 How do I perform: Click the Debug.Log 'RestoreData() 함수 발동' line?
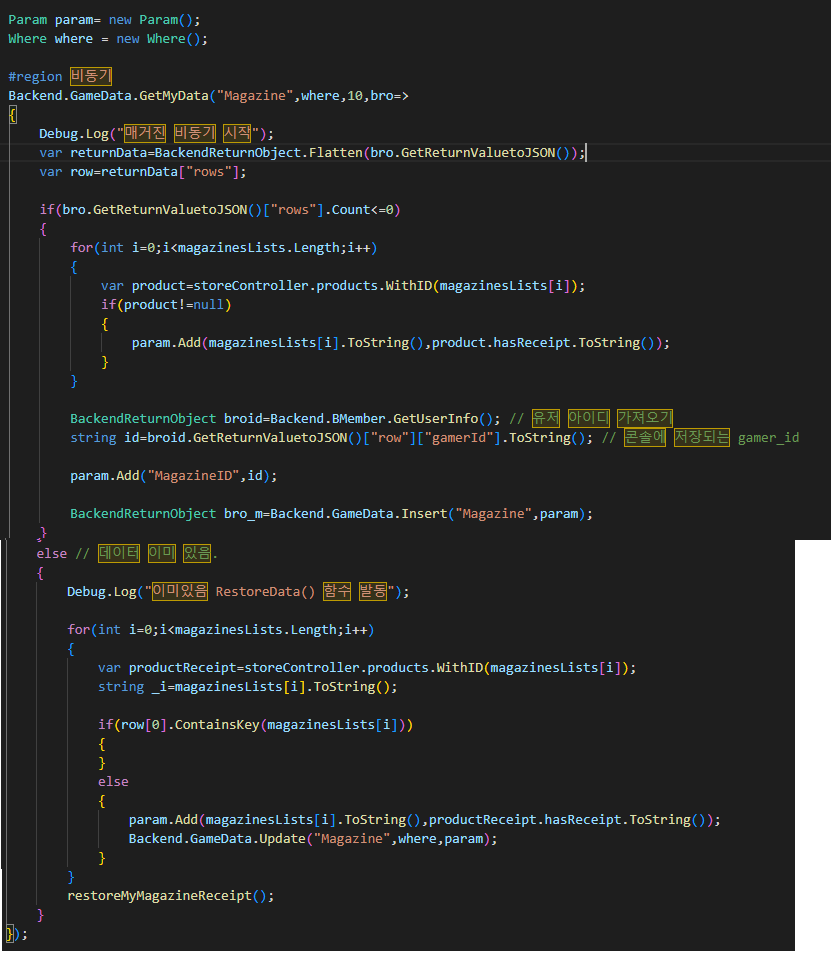(x=238, y=591)
